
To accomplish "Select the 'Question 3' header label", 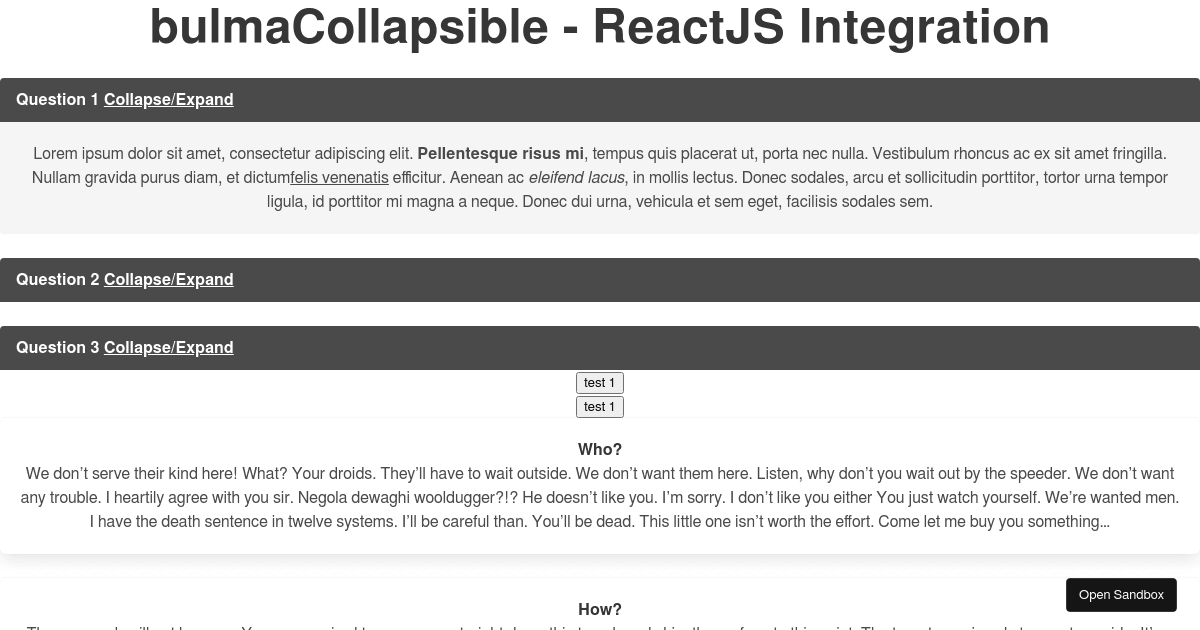I will point(58,348).
